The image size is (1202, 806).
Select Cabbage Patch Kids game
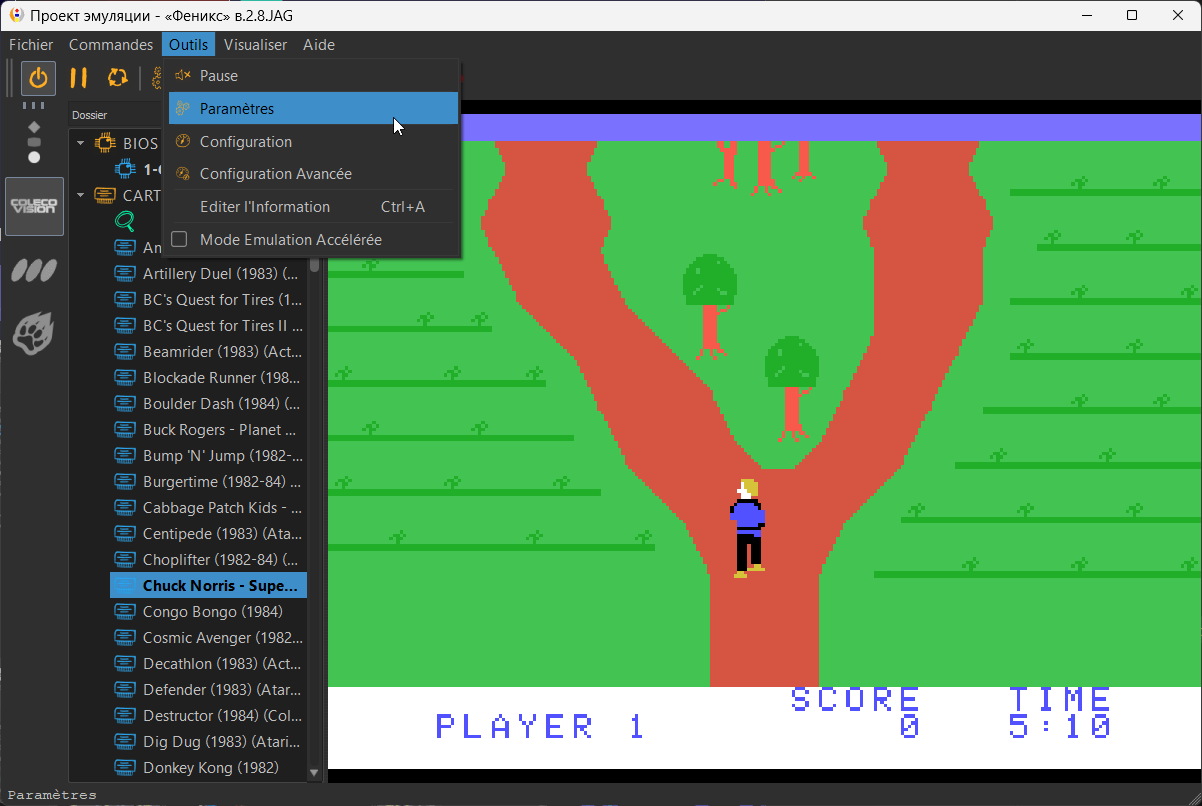click(223, 507)
